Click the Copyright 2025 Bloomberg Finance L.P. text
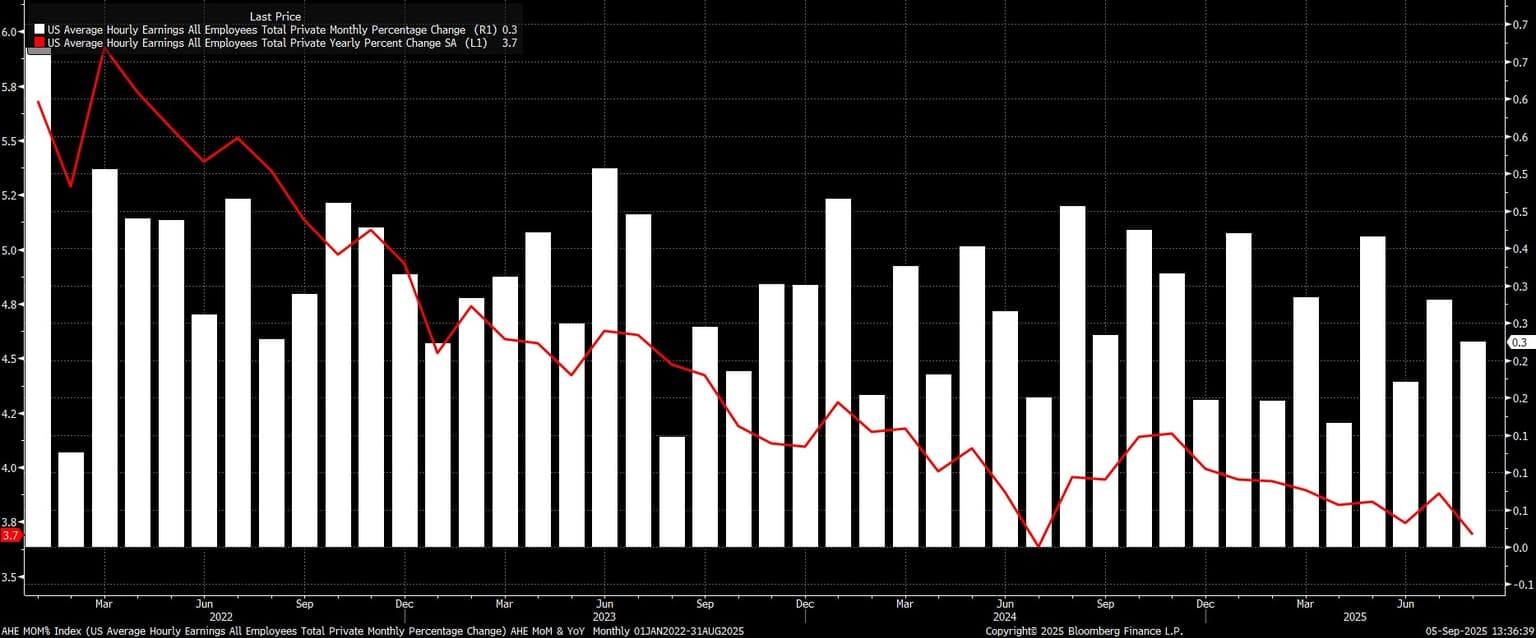The image size is (1536, 638). [x=1083, y=631]
